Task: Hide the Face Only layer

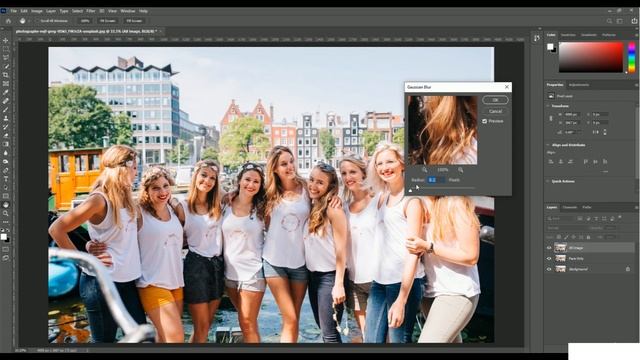Action: point(549,258)
